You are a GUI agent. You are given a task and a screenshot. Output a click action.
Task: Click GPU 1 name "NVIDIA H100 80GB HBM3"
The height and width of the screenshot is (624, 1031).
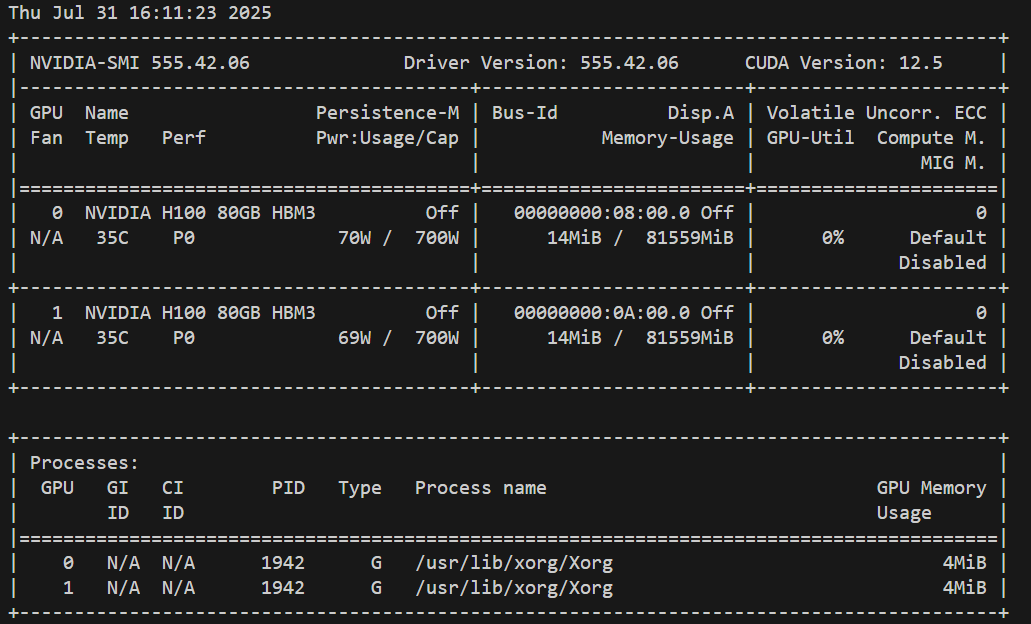[201, 313]
